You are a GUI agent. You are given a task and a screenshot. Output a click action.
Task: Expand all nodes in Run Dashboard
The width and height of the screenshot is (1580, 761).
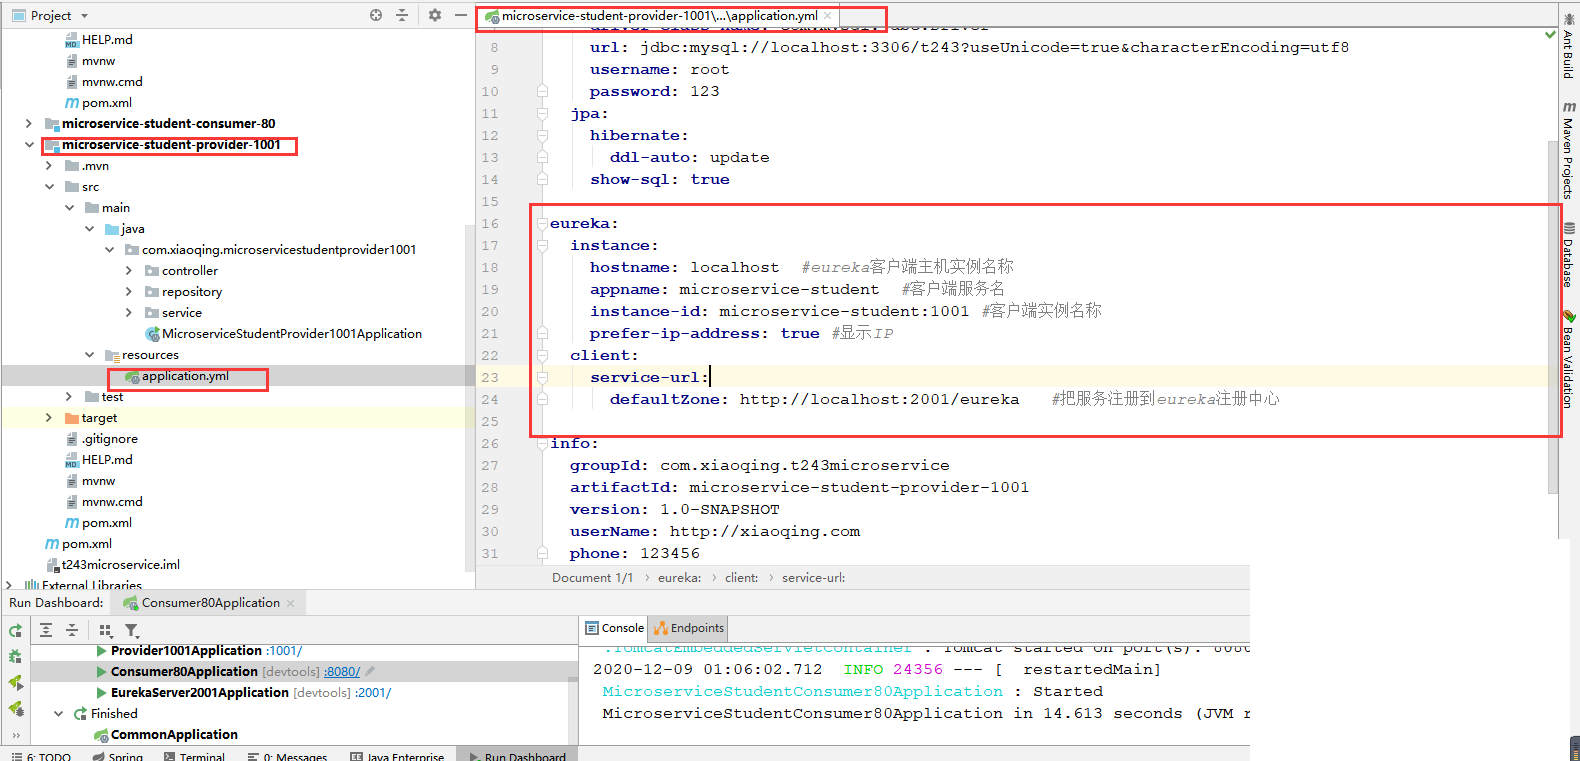46,630
